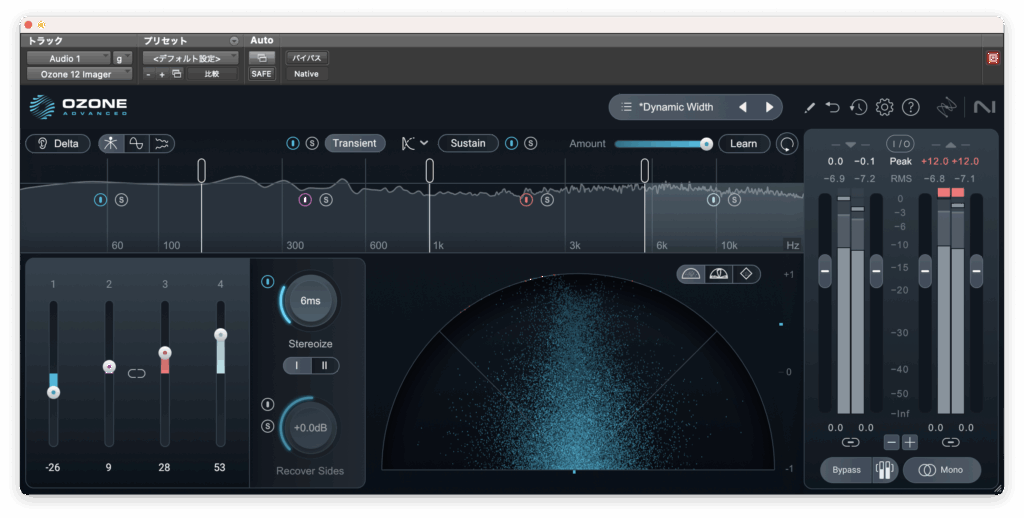Viewport: 1024px width, 518px height.
Task: Toggle the Stereoize power button
Action: (267, 282)
